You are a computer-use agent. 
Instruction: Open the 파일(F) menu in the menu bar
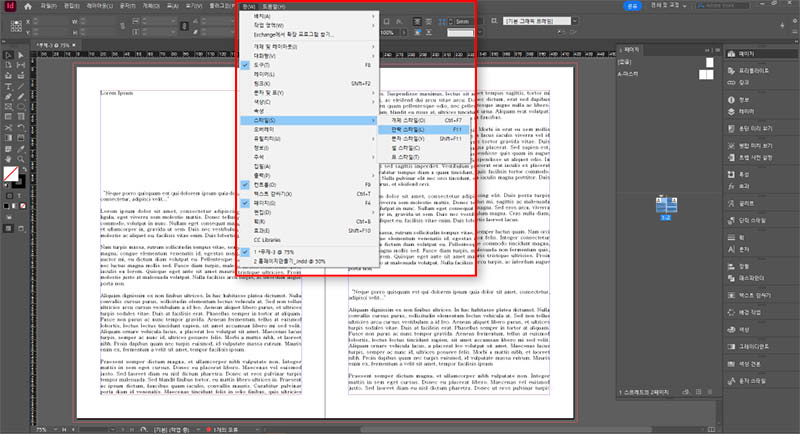(x=48, y=6)
